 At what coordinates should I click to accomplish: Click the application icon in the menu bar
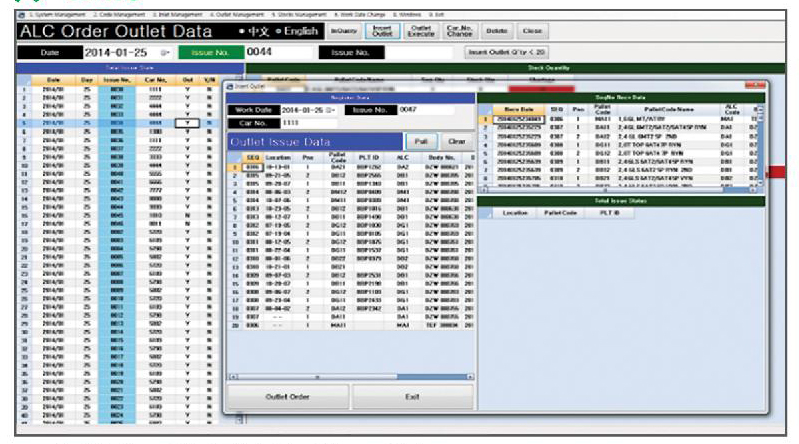click(x=21, y=15)
